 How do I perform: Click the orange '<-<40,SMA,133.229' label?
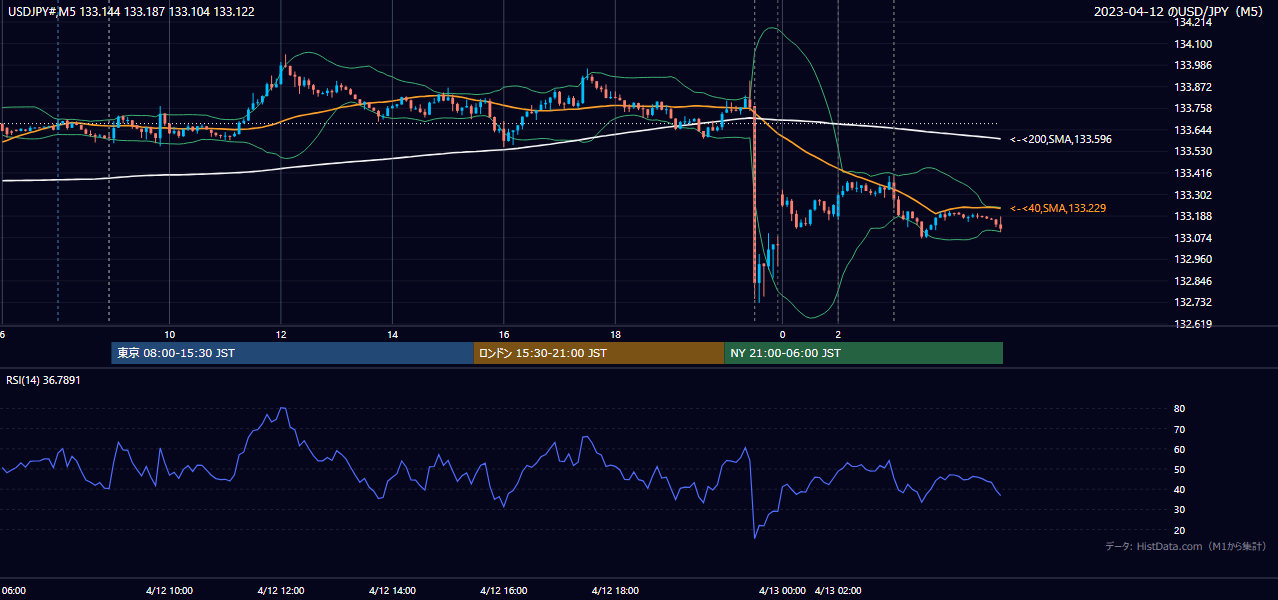point(1057,208)
